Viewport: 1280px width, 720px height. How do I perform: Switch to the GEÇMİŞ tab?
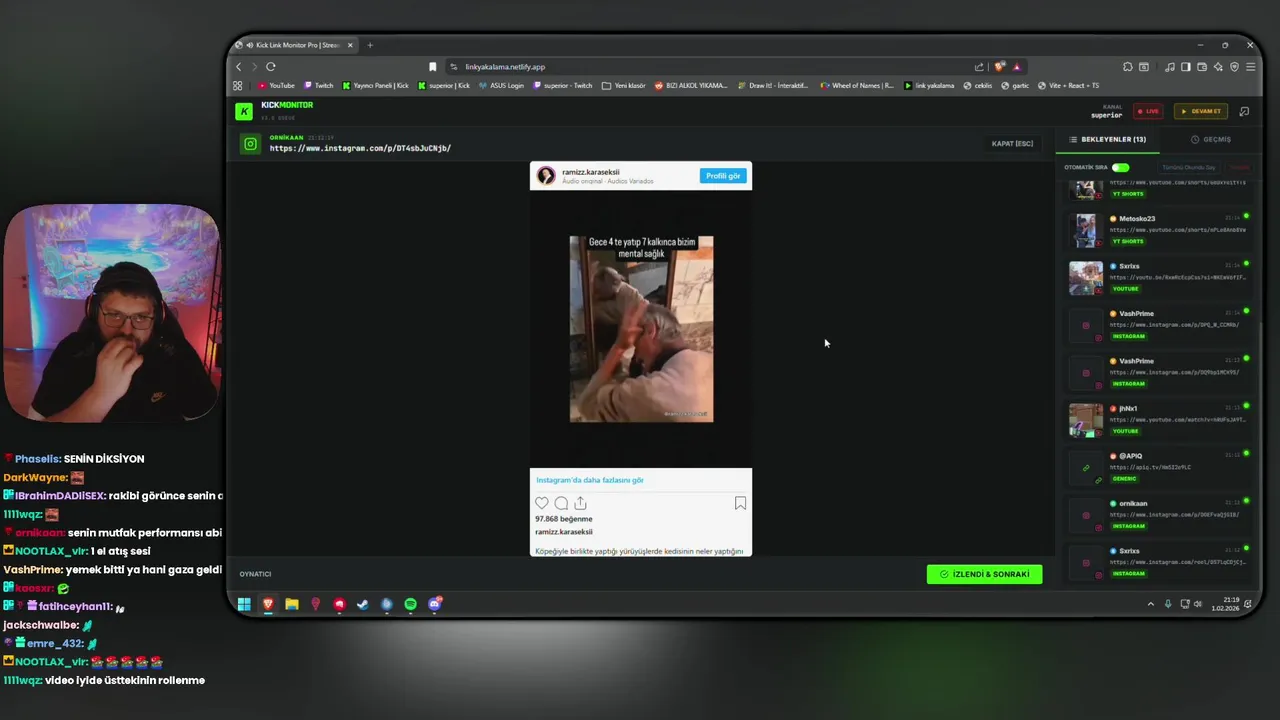[x=1211, y=140]
